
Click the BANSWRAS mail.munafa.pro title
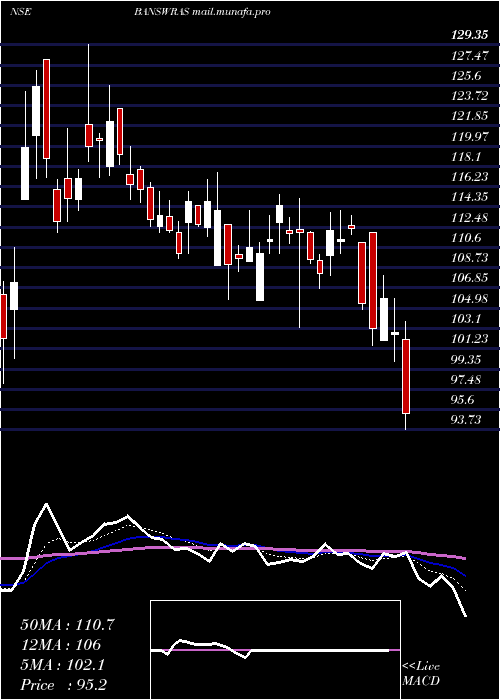coord(202,12)
